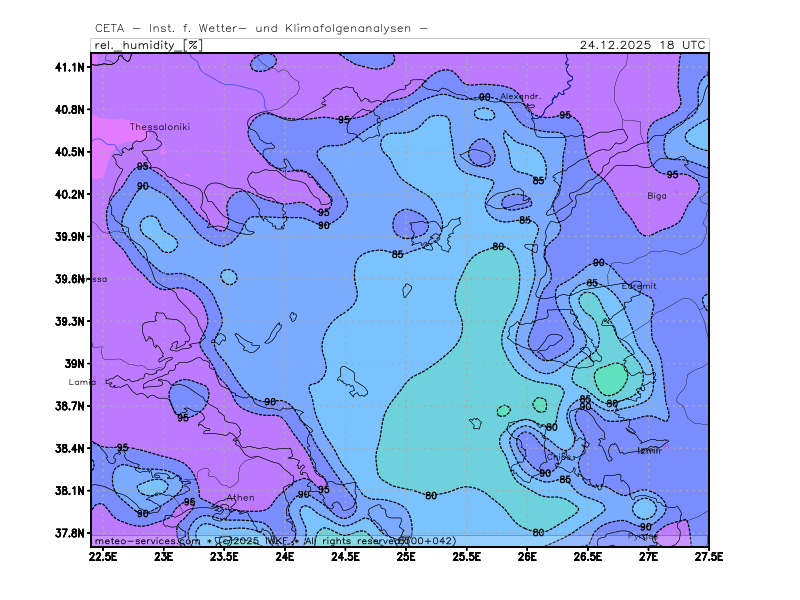The height and width of the screenshot is (600, 800).
Task: Select the rel. humidity [%] parameter label
Action: point(147,45)
